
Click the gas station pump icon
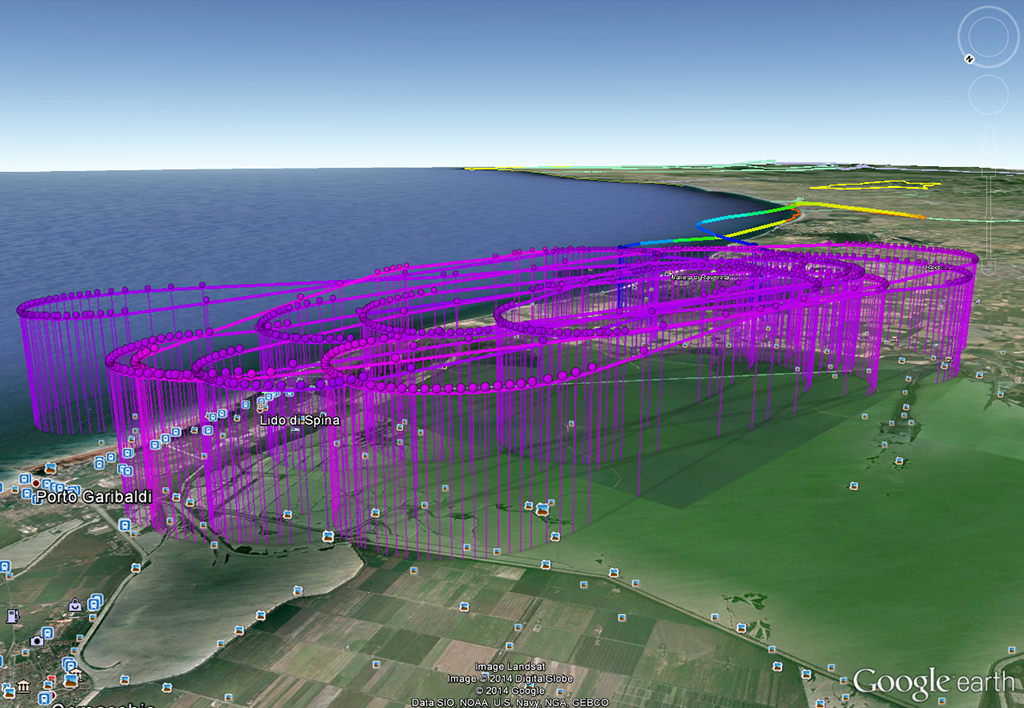coord(12,615)
